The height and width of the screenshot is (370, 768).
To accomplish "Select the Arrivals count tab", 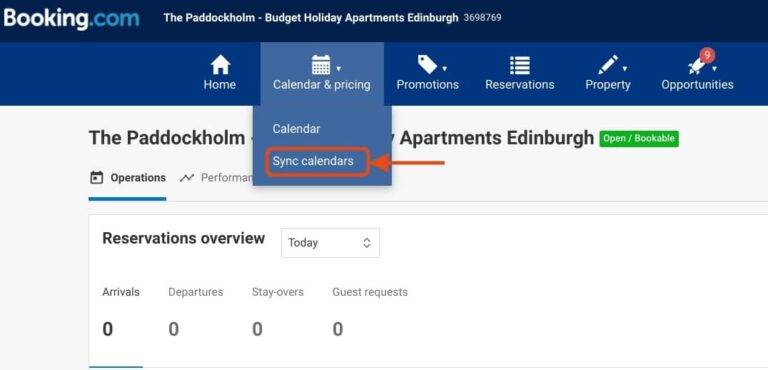I will [120, 312].
